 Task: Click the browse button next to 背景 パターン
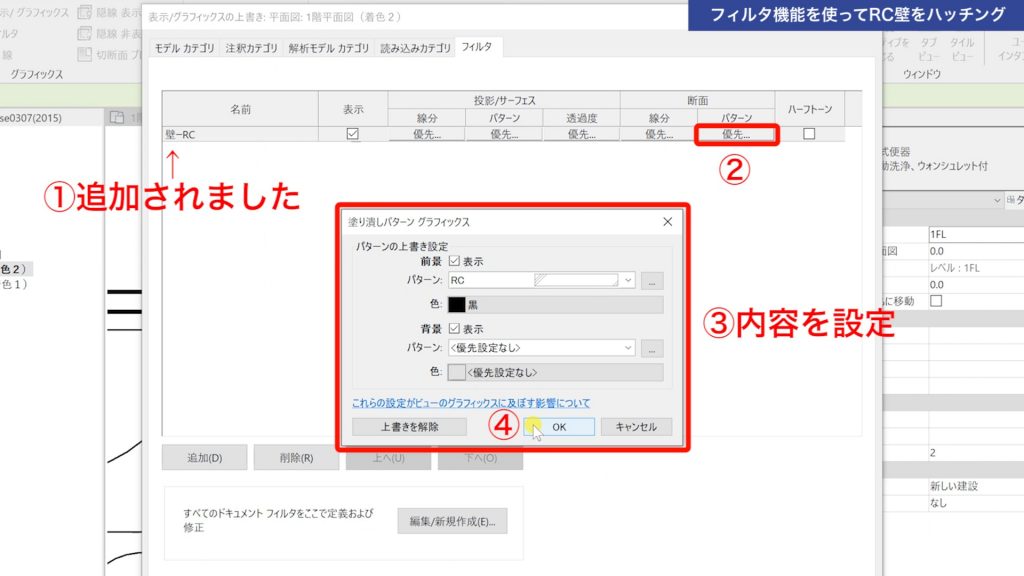coord(652,348)
